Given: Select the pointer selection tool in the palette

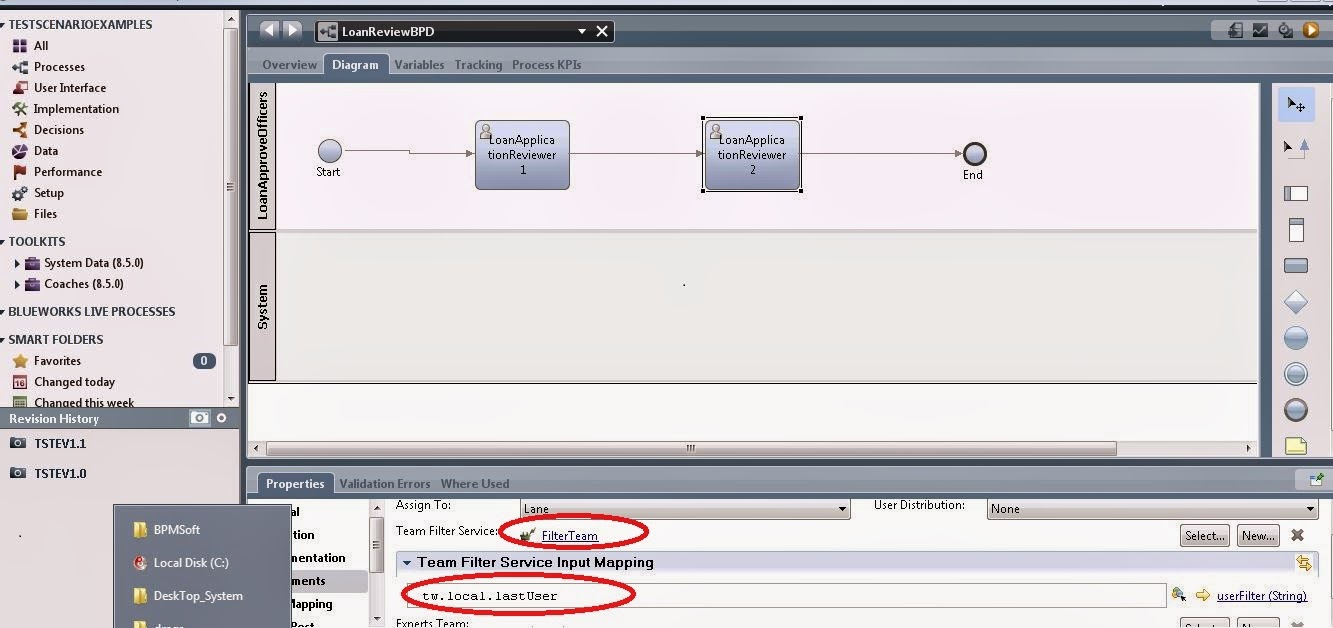Looking at the screenshot, I should [x=1295, y=104].
